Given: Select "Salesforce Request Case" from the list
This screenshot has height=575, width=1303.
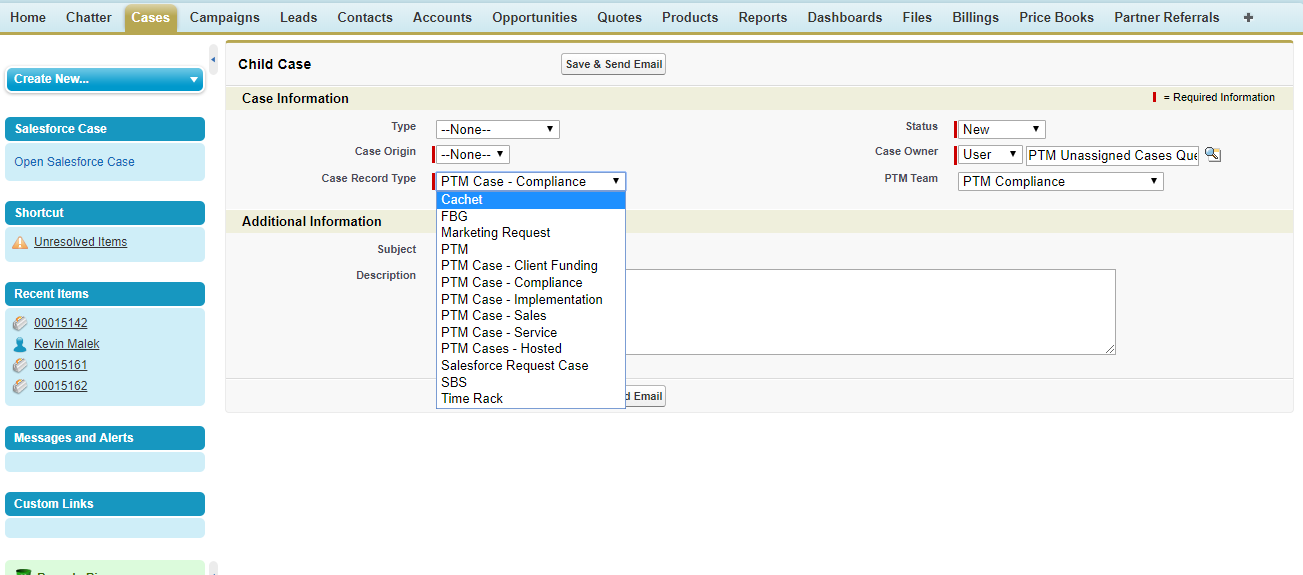Looking at the screenshot, I should click(514, 365).
